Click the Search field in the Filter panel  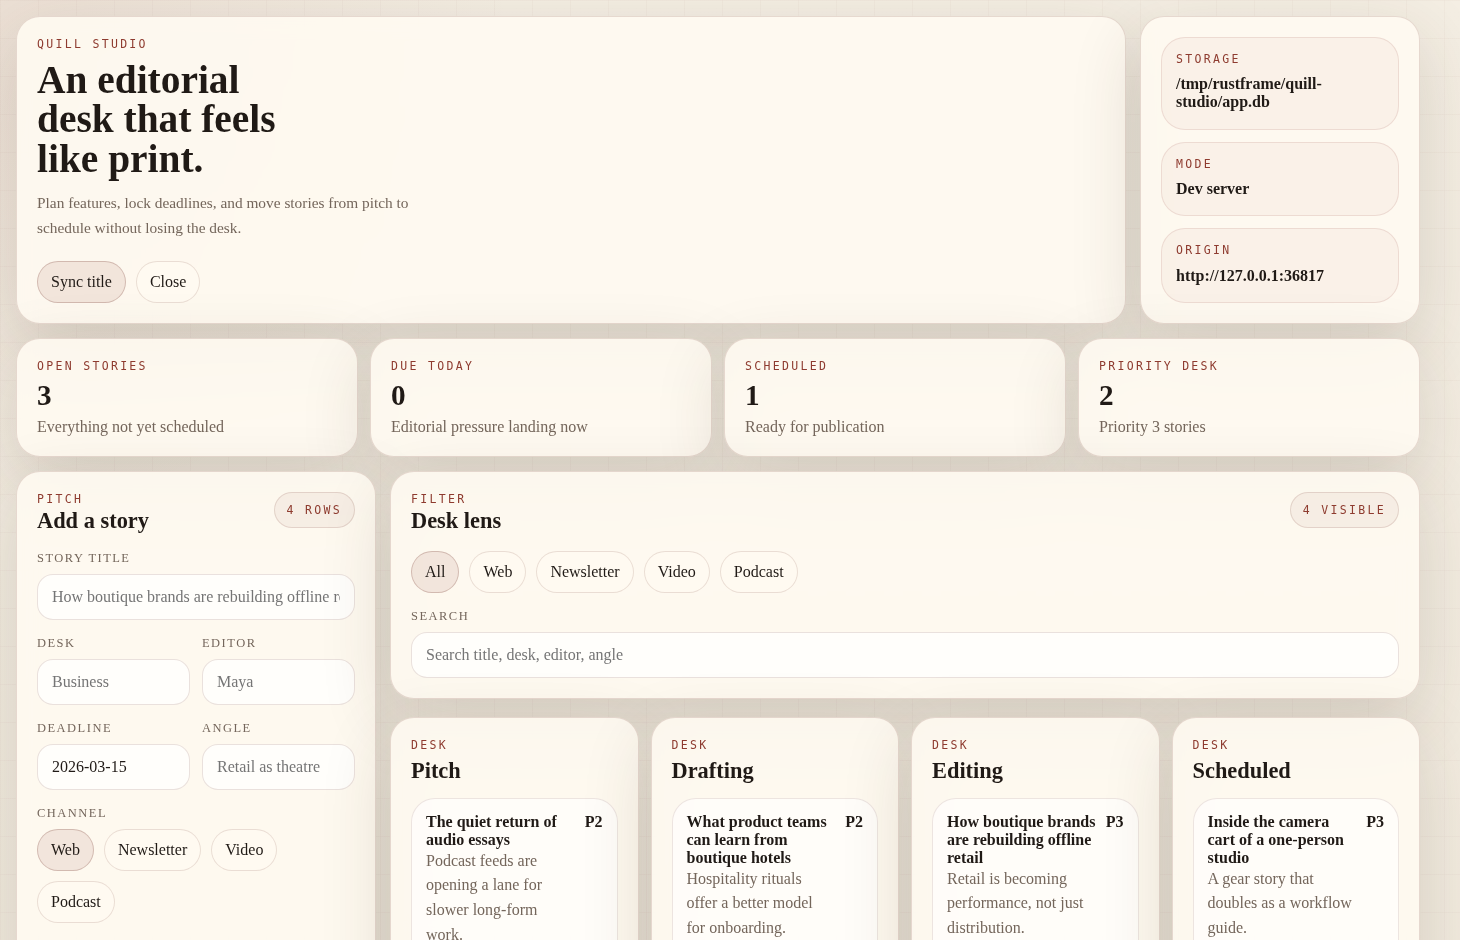point(904,655)
